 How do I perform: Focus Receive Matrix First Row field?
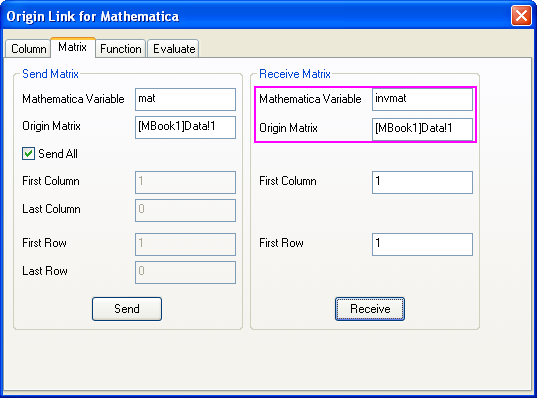tap(422, 245)
